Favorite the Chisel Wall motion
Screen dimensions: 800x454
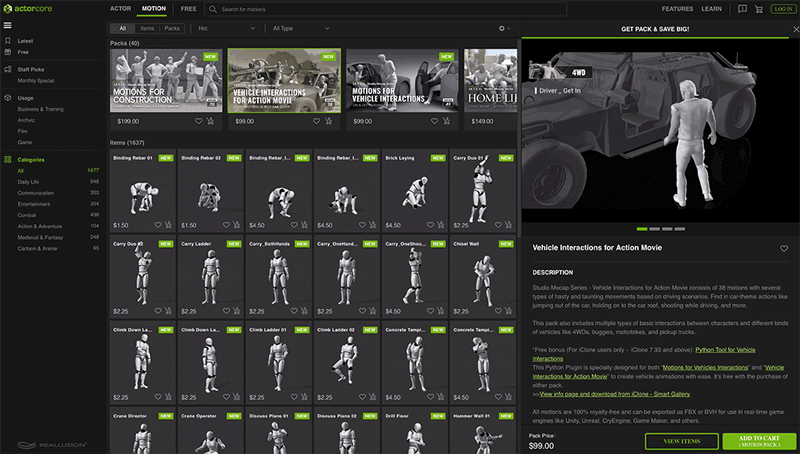click(x=498, y=311)
